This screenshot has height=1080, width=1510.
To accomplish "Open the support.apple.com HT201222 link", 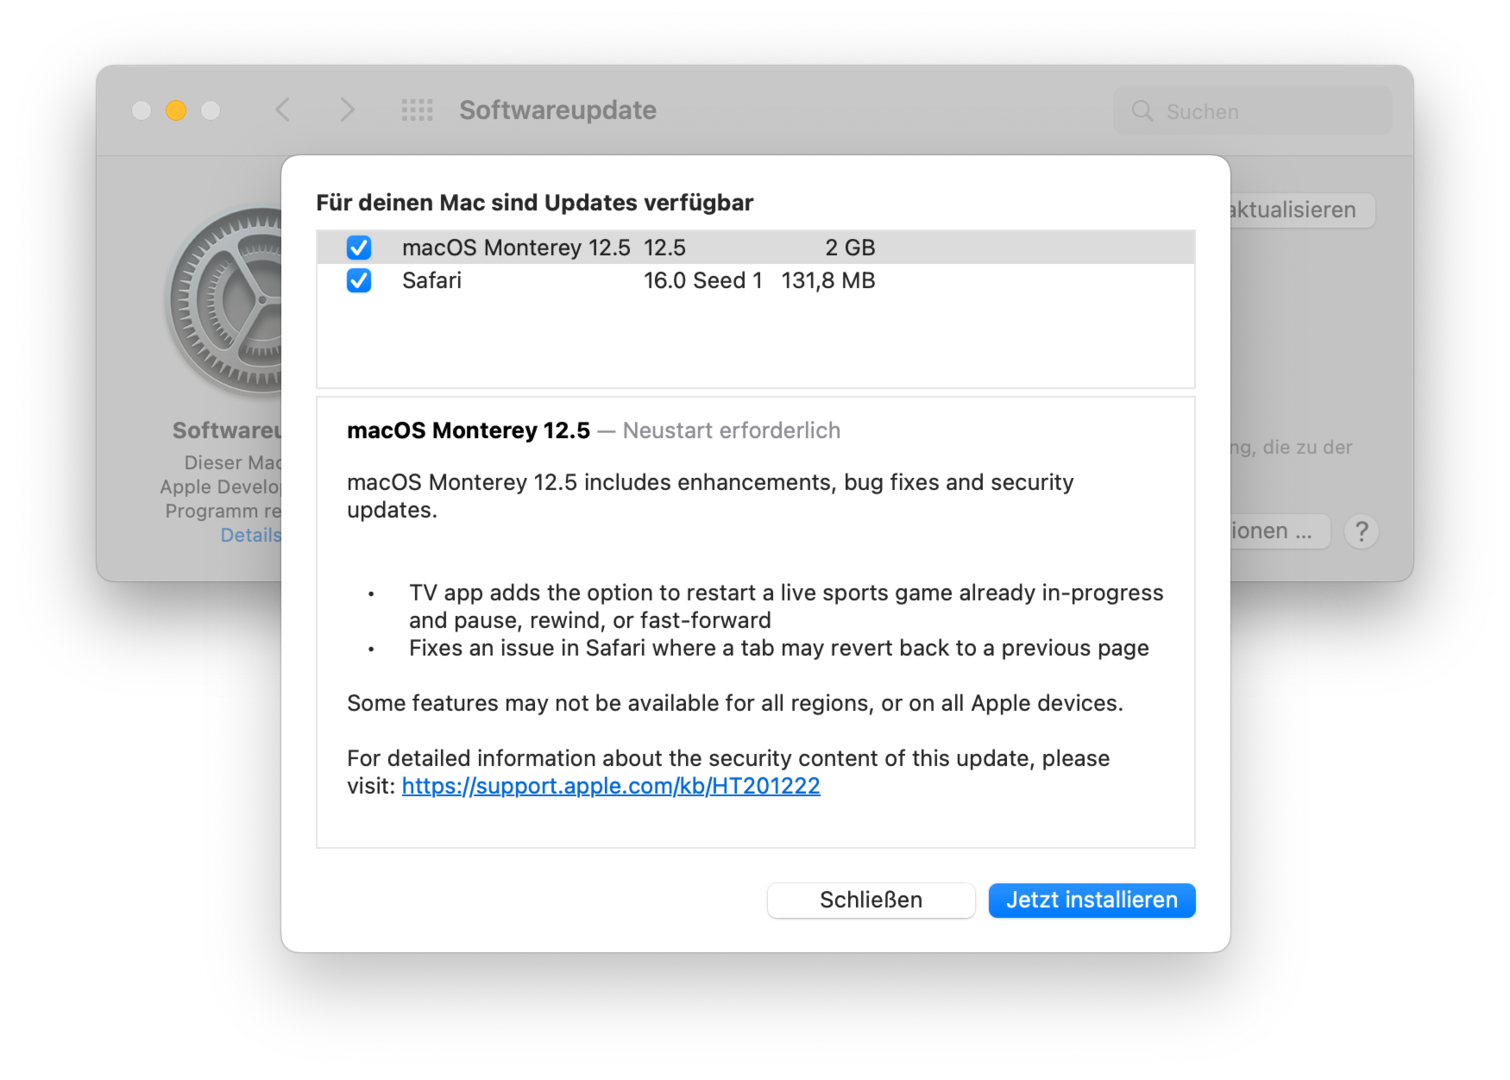I will click(610, 786).
